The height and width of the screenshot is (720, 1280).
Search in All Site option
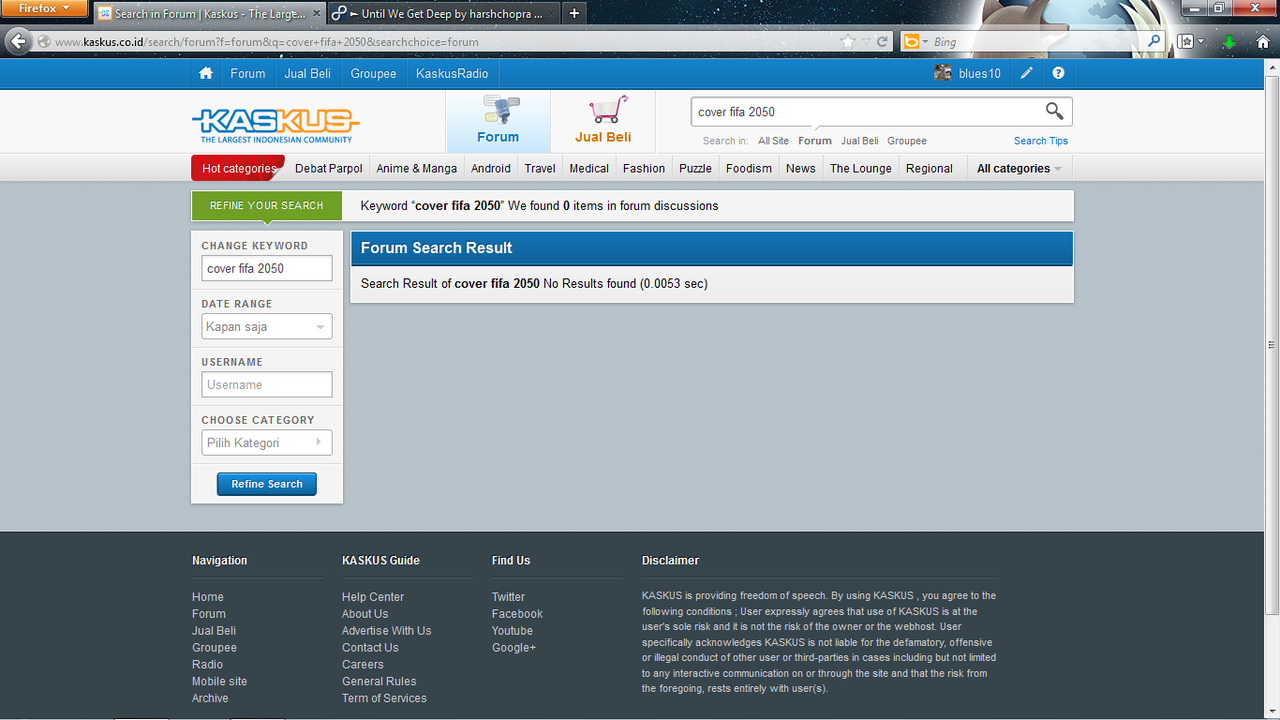coord(773,141)
